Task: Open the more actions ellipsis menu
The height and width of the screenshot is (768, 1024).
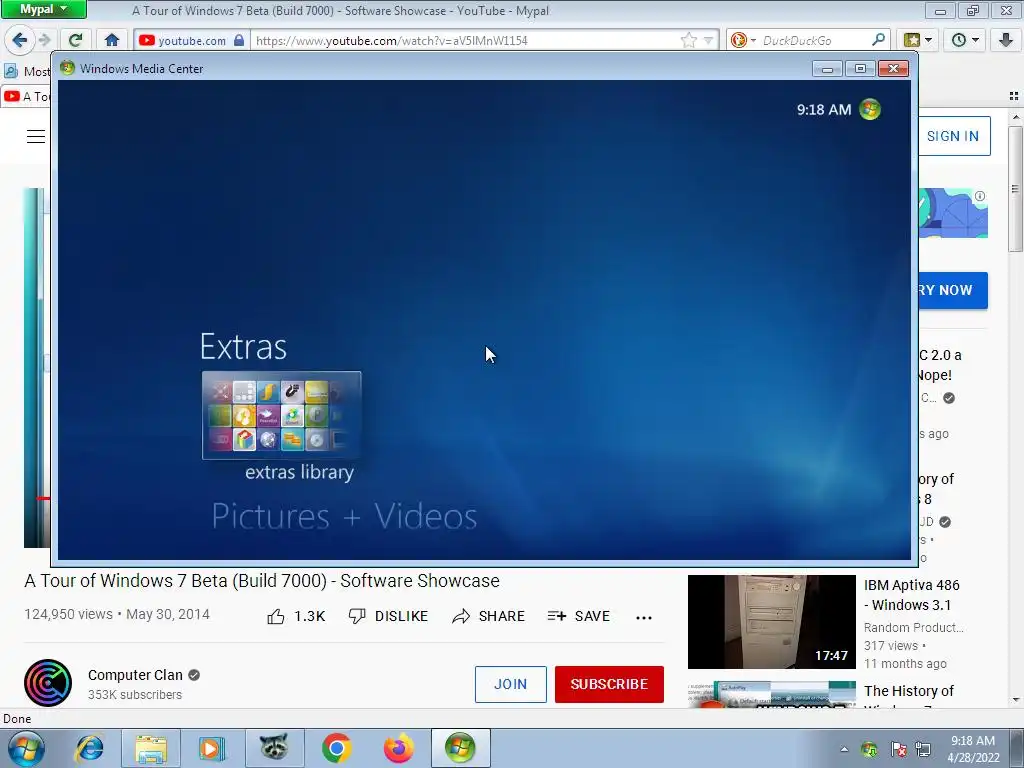Action: 644,617
